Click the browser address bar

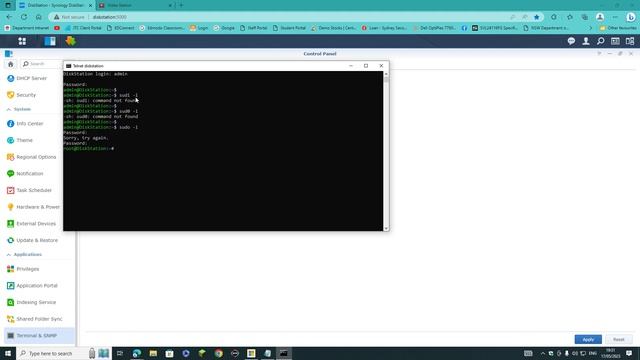tap(296, 17)
